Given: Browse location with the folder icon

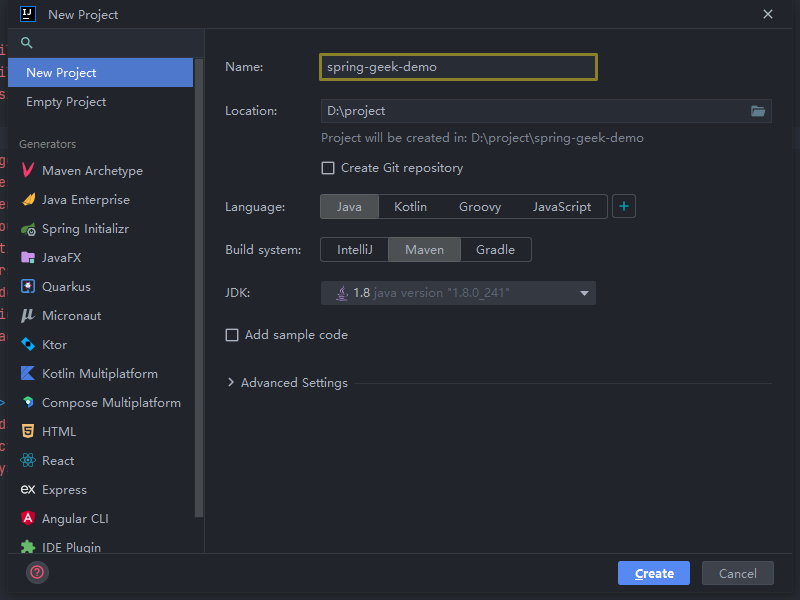Looking at the screenshot, I should pos(758,111).
